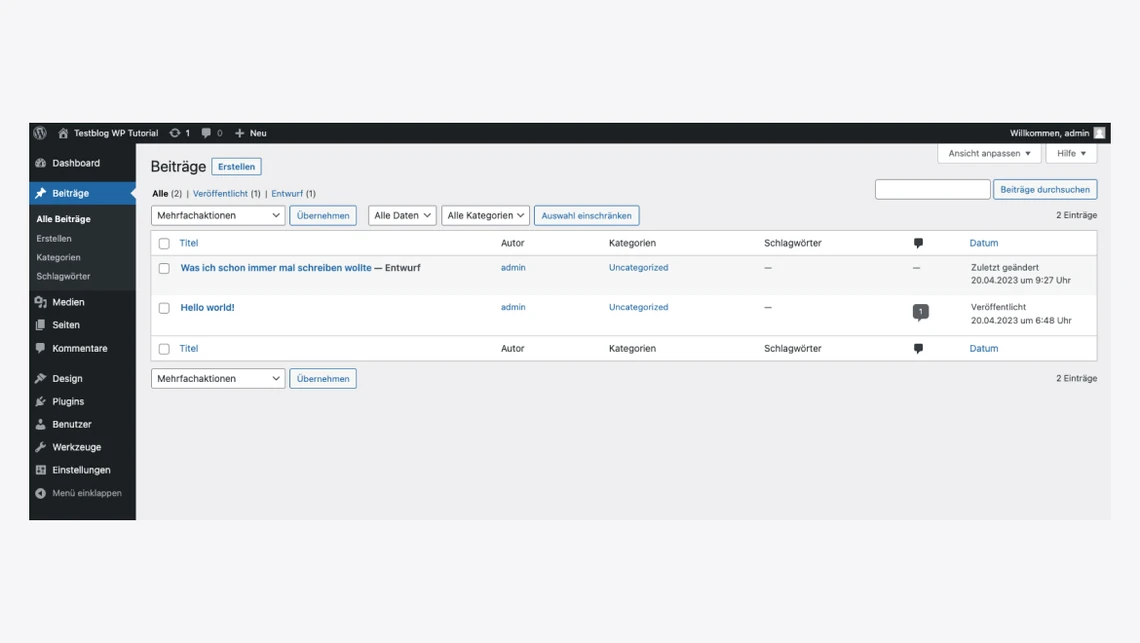Select the draft post's checkbox
The image size is (1140, 643).
coord(164,268)
